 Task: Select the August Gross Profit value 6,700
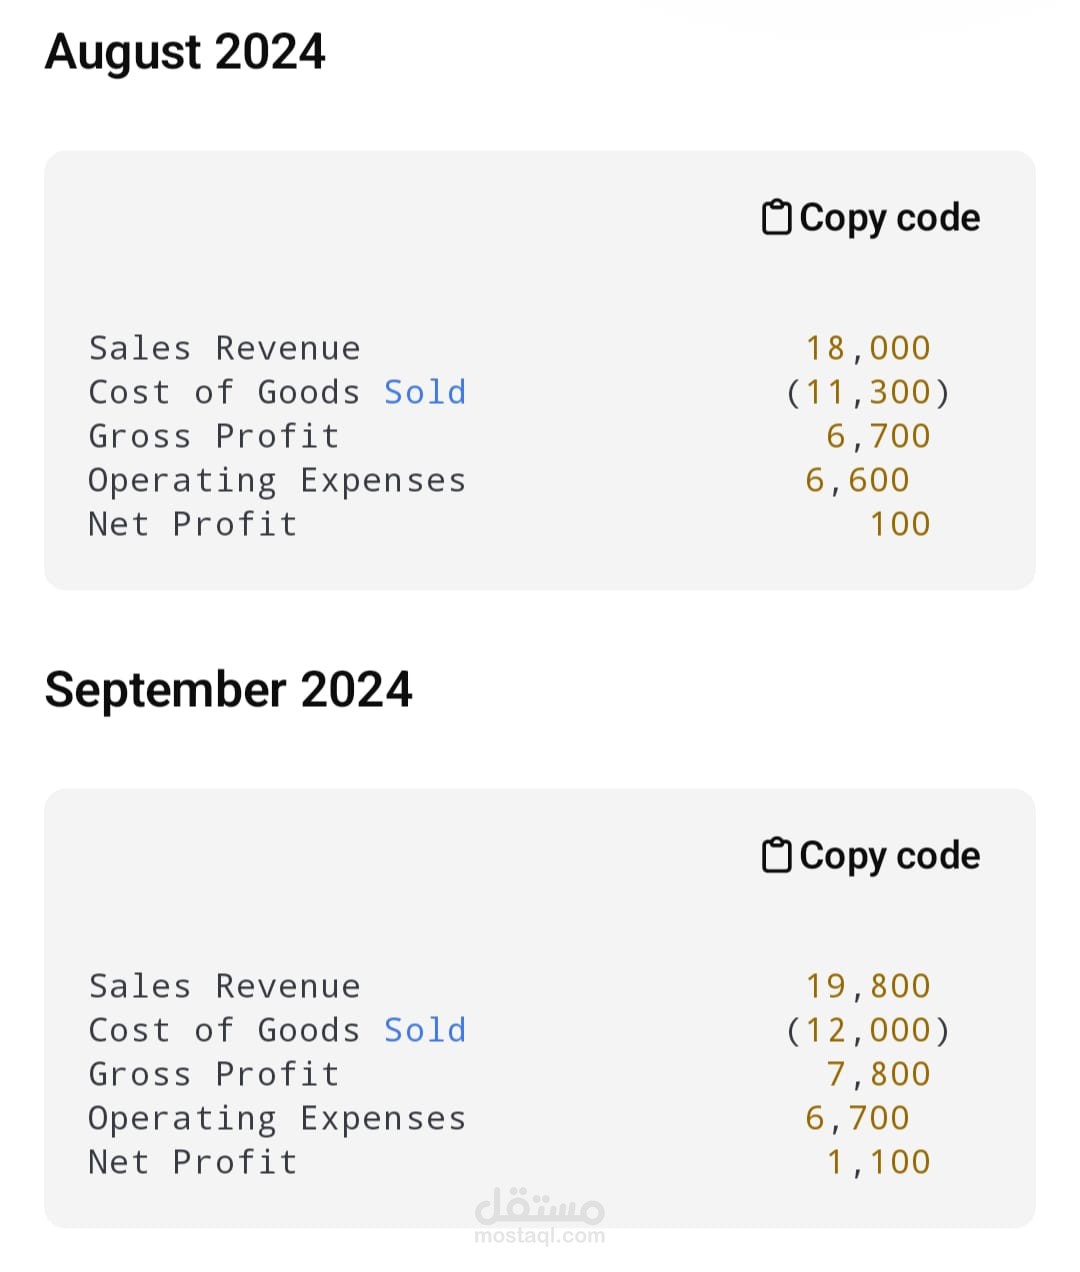[x=878, y=436]
